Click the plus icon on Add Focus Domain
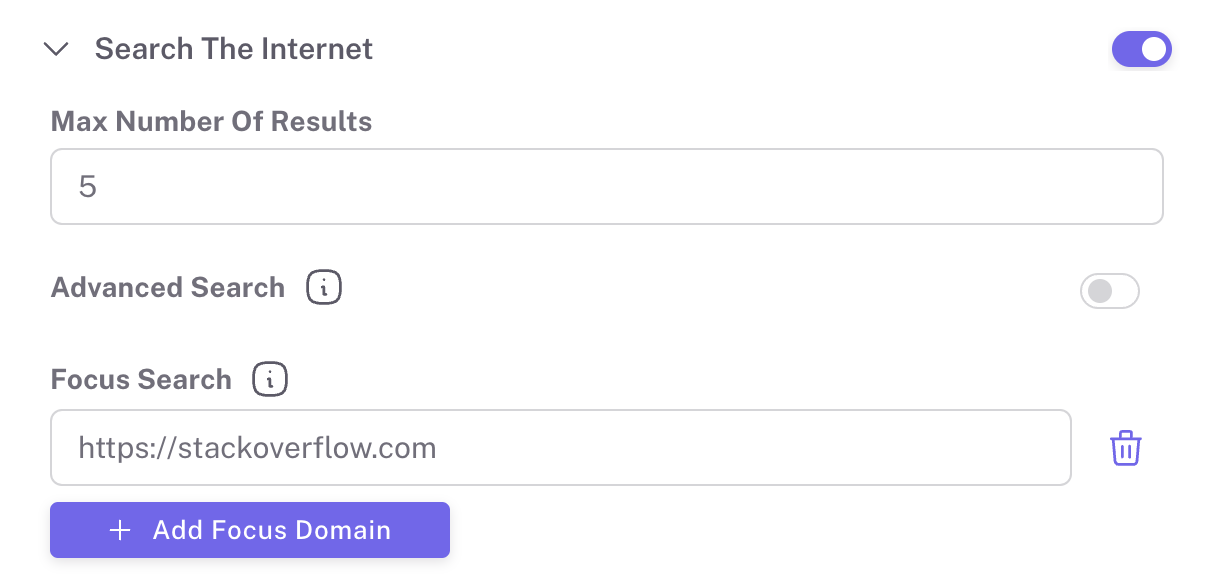The width and height of the screenshot is (1214, 574). (x=120, y=530)
